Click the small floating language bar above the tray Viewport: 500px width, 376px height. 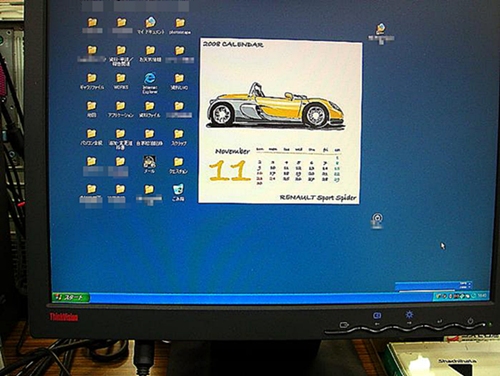pyautogui.click(x=434, y=286)
